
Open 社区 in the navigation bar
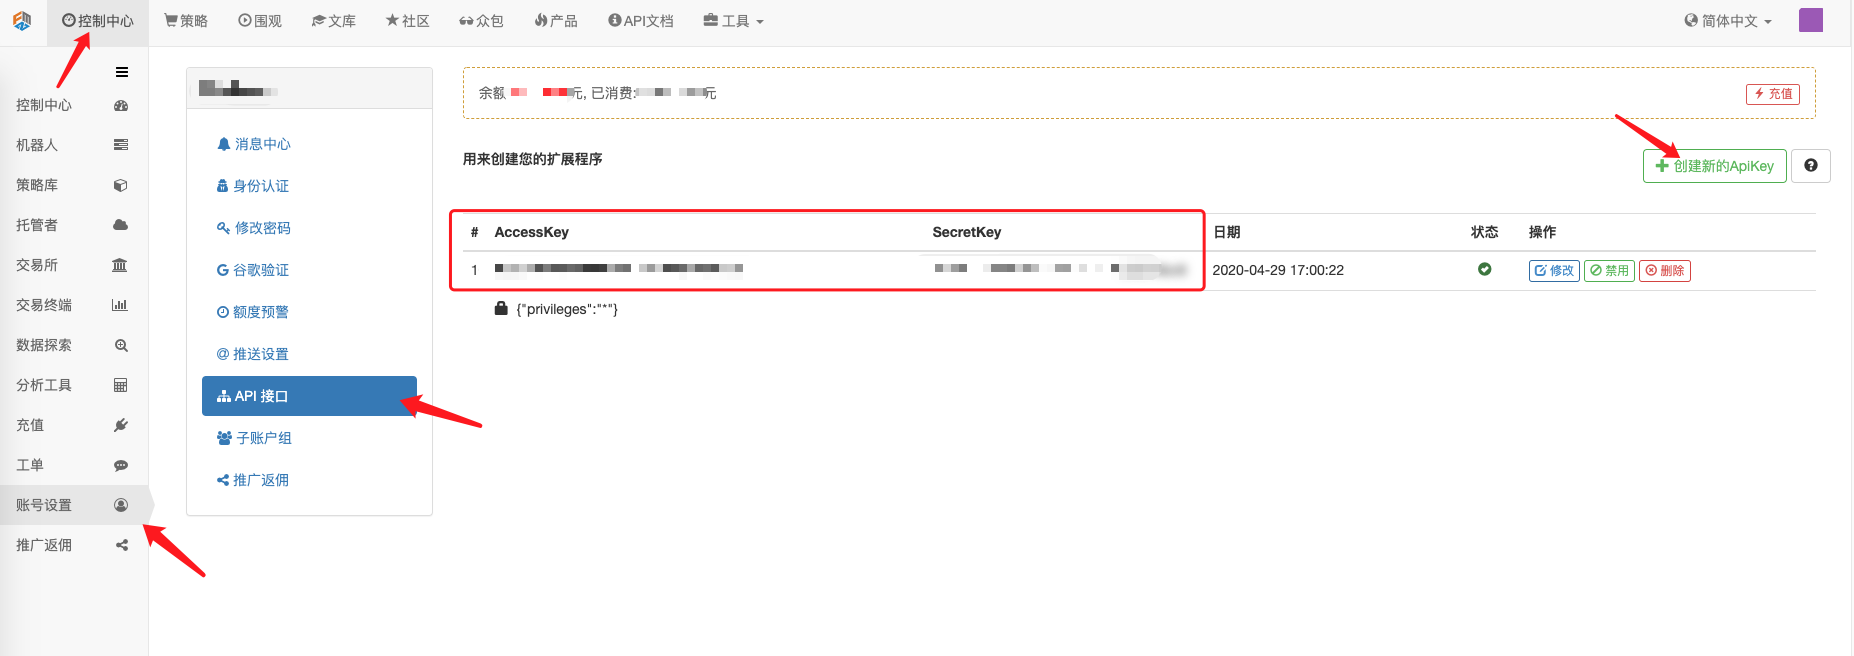(x=408, y=21)
